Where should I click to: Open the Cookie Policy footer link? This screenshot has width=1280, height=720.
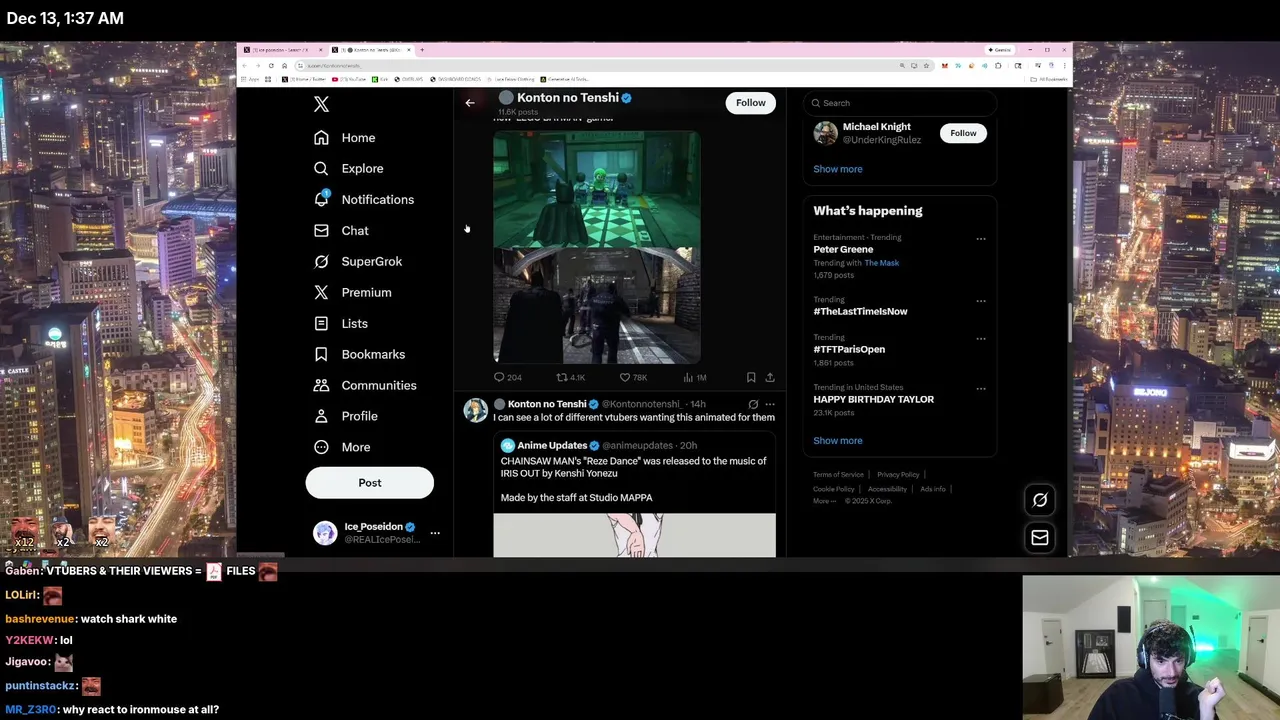(x=834, y=489)
